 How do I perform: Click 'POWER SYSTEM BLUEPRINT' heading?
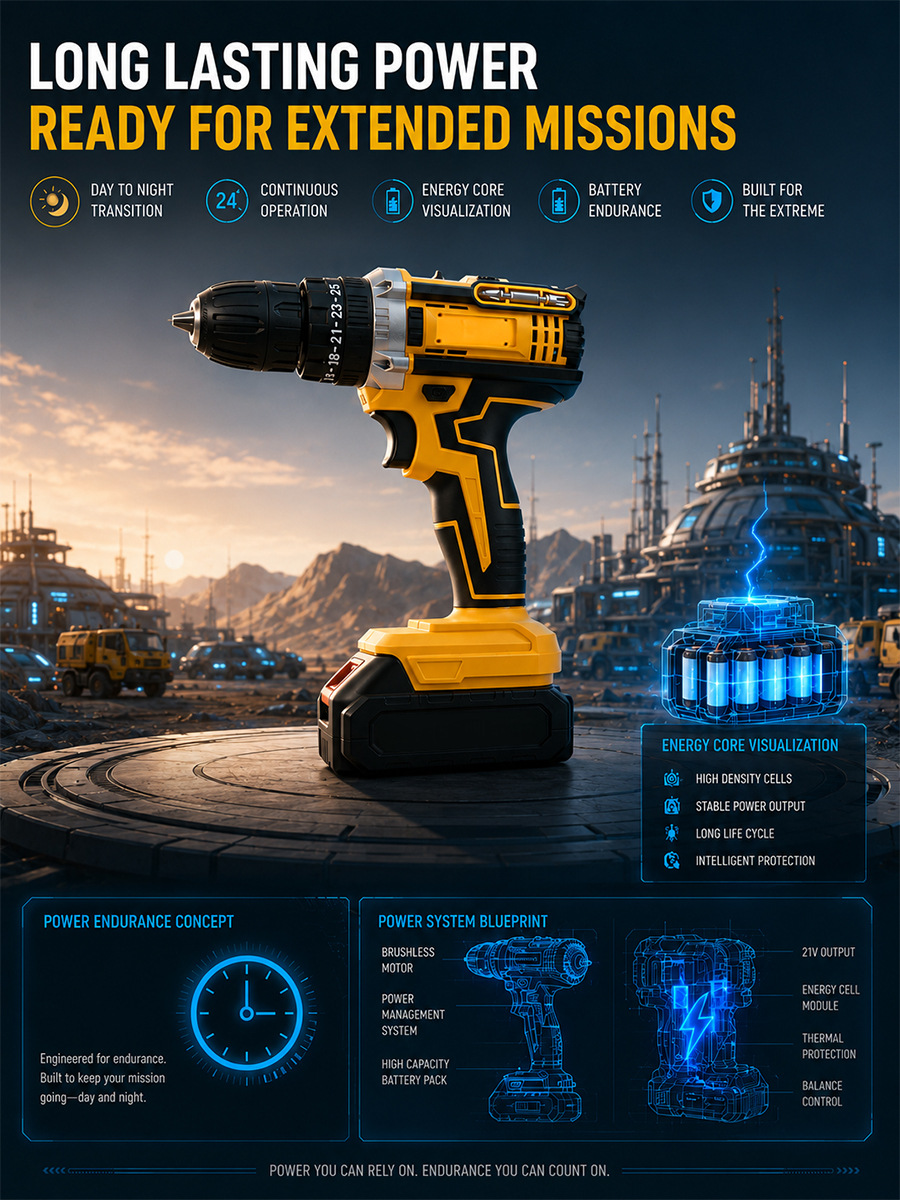(463, 921)
